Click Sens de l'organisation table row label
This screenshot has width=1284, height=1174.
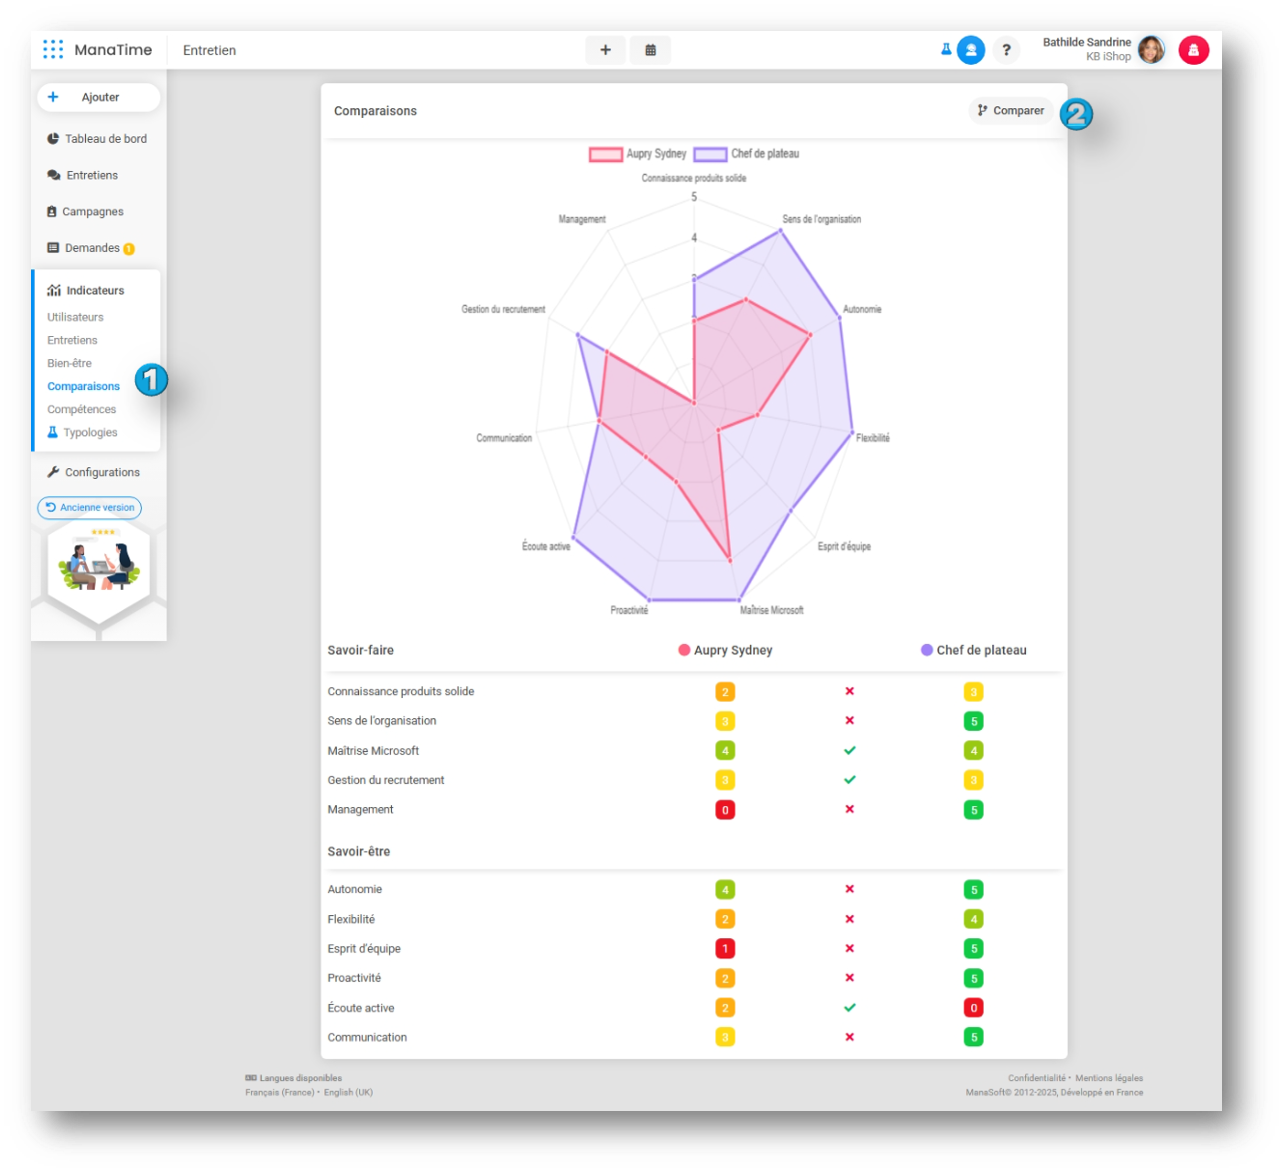pyautogui.click(x=381, y=721)
